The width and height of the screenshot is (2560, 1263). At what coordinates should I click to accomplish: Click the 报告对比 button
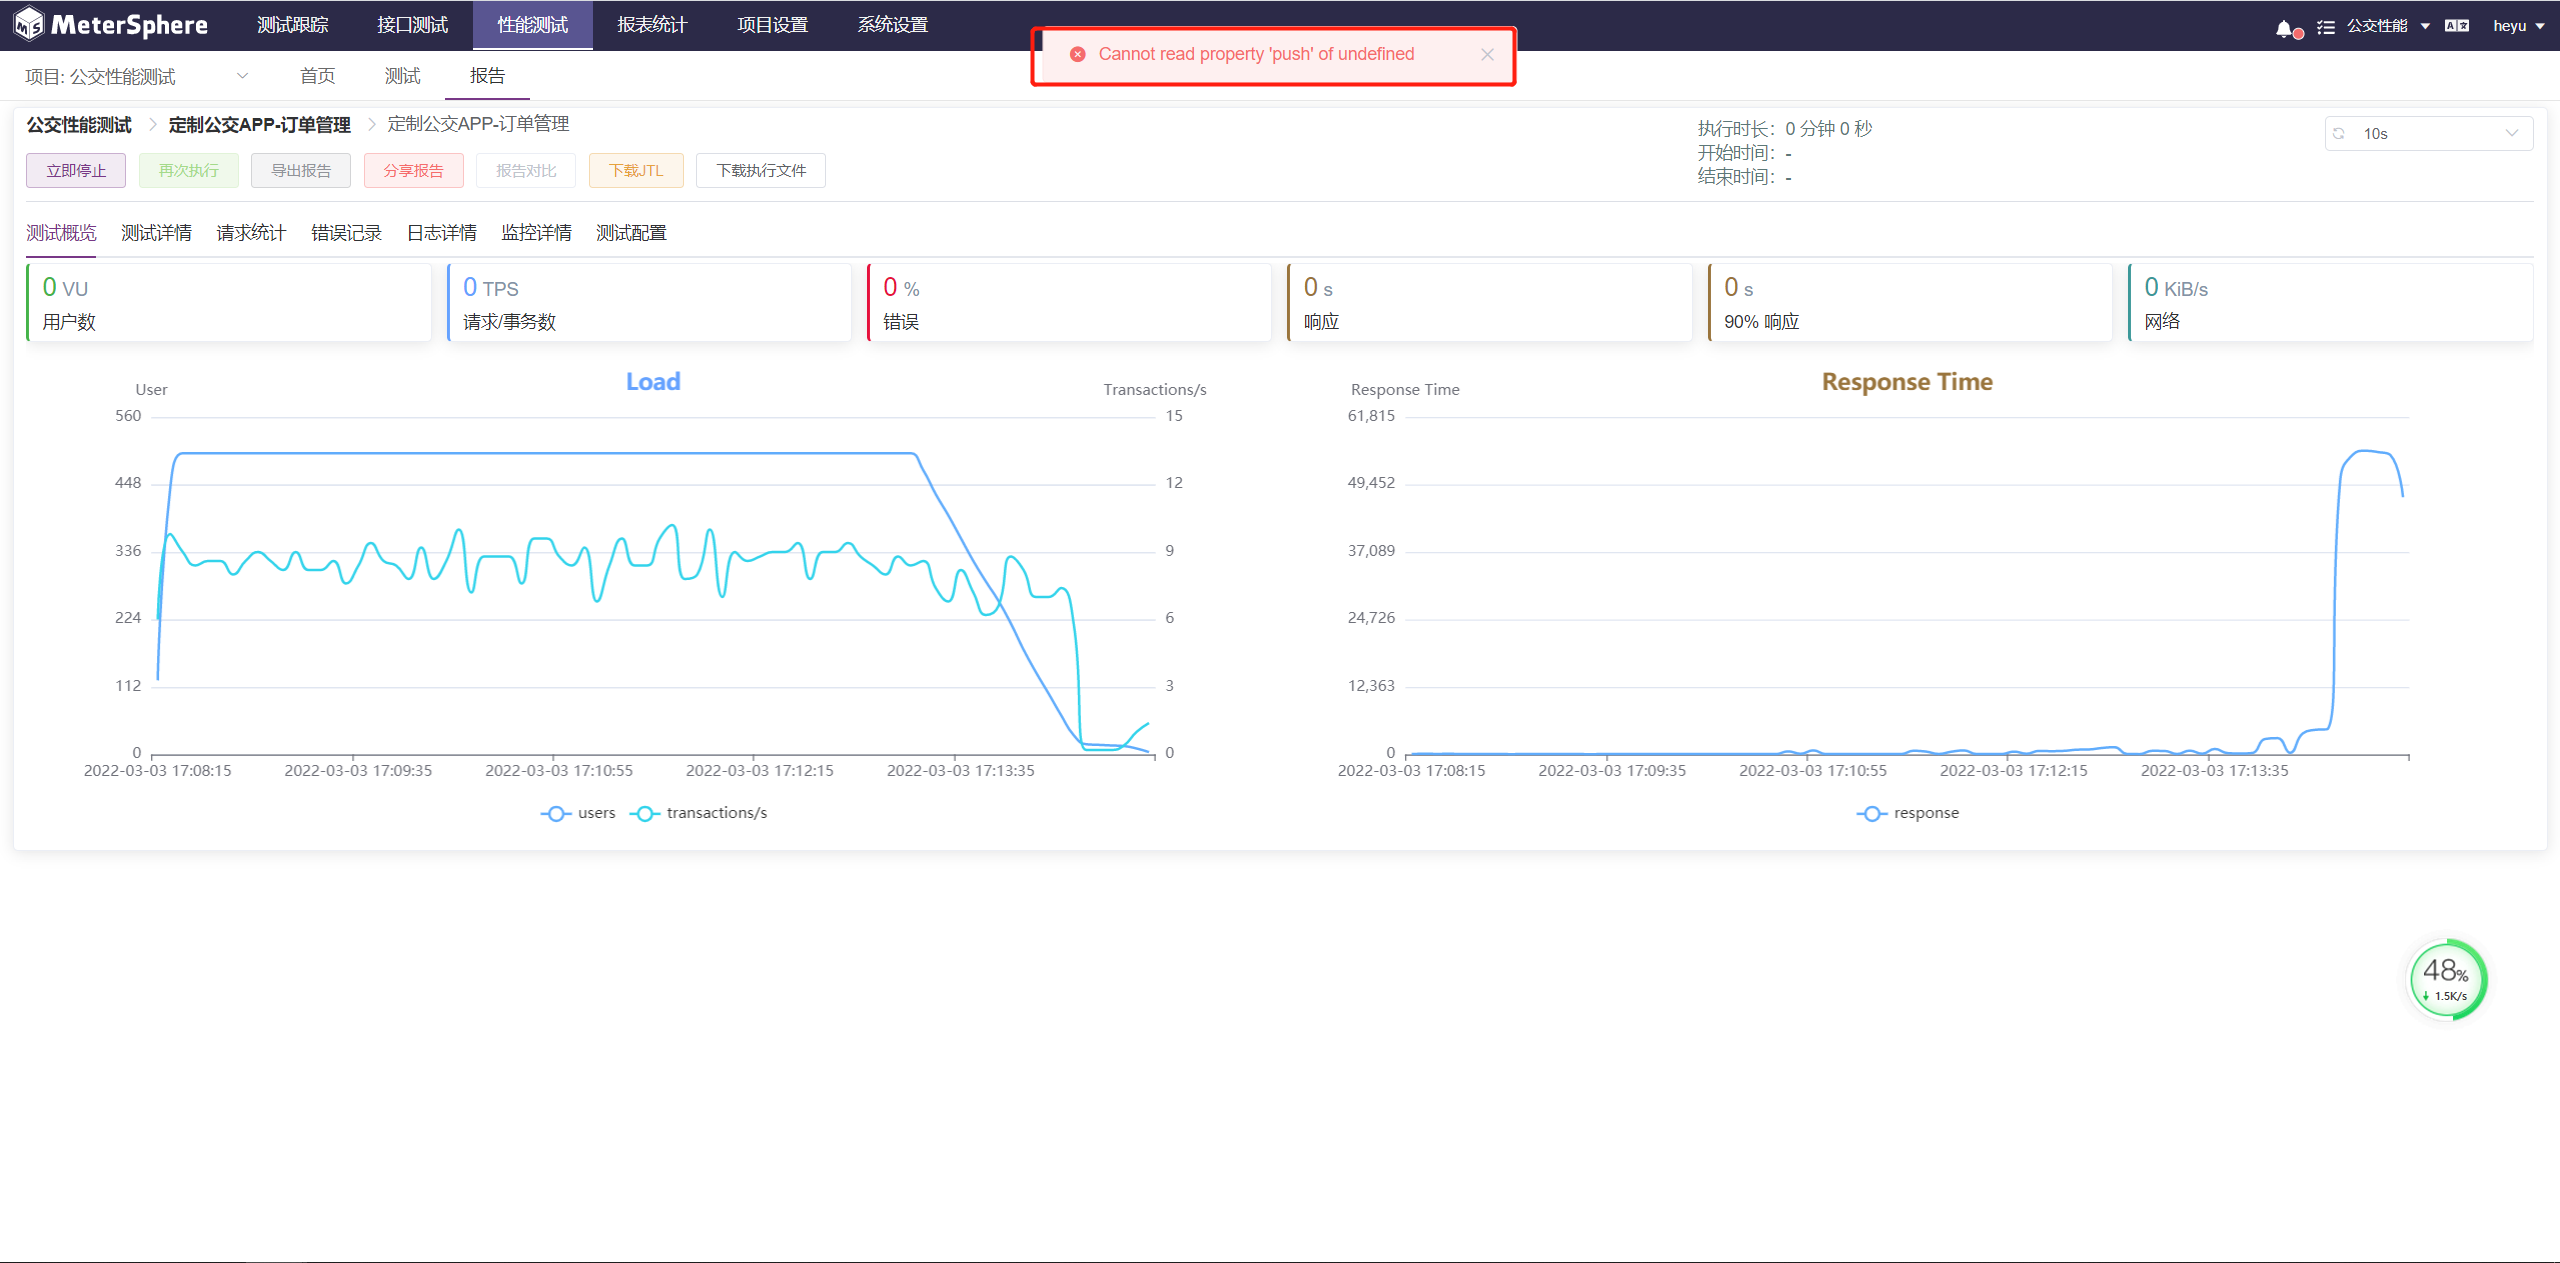[526, 170]
